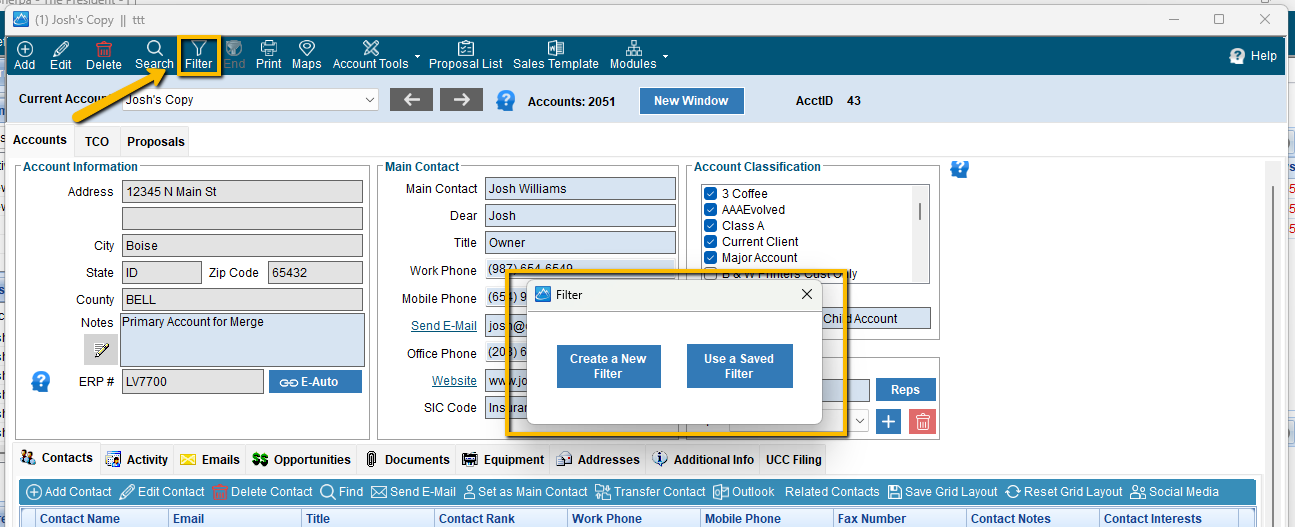This screenshot has width=1295, height=527.
Task: Uncheck the 3 Coffee classification
Action: 710,194
